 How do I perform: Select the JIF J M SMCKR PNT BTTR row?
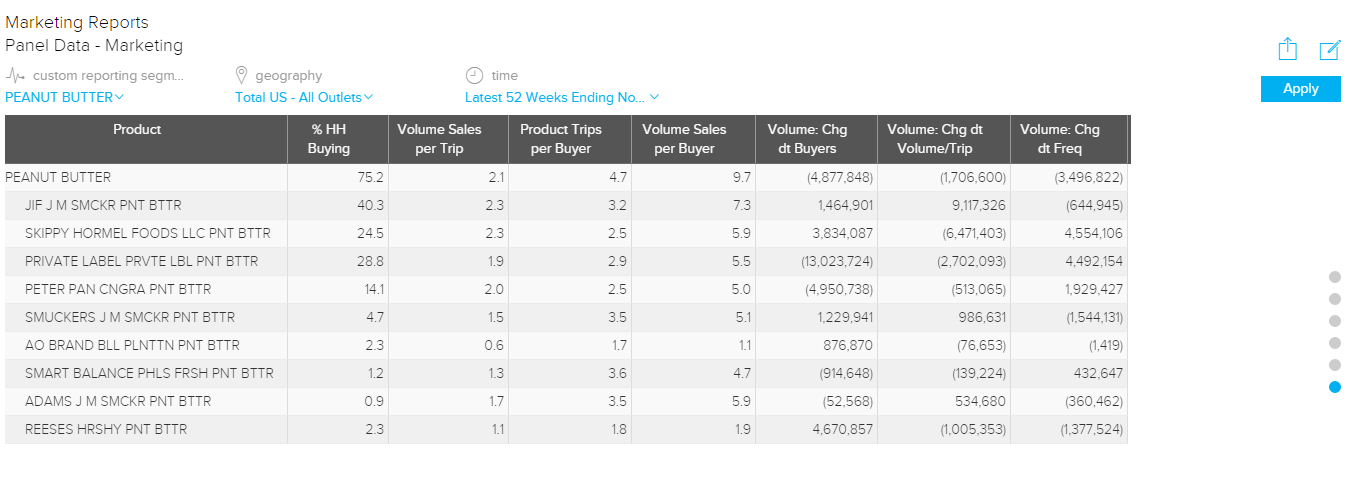103,205
